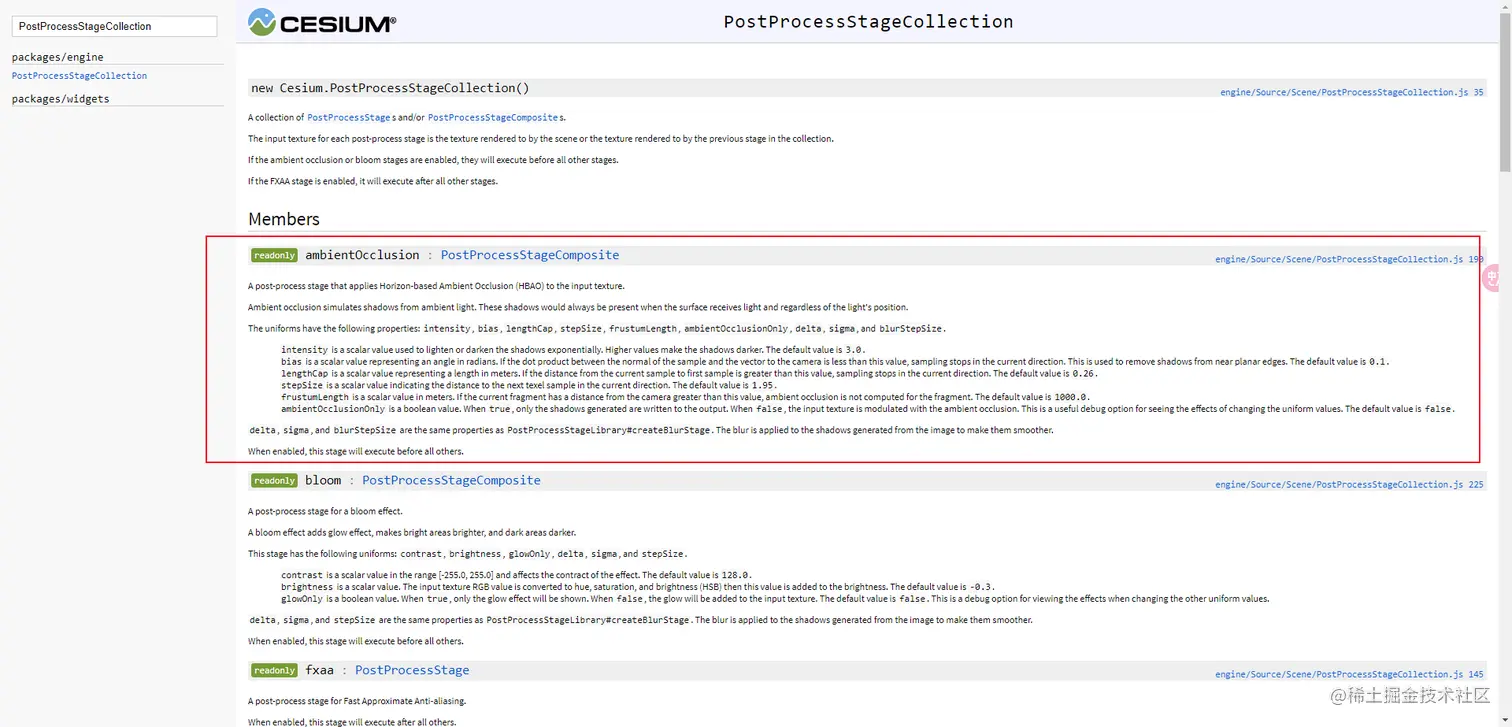The image size is (1512, 727).
Task: Click the pink floating extension icon
Action: [1492, 278]
